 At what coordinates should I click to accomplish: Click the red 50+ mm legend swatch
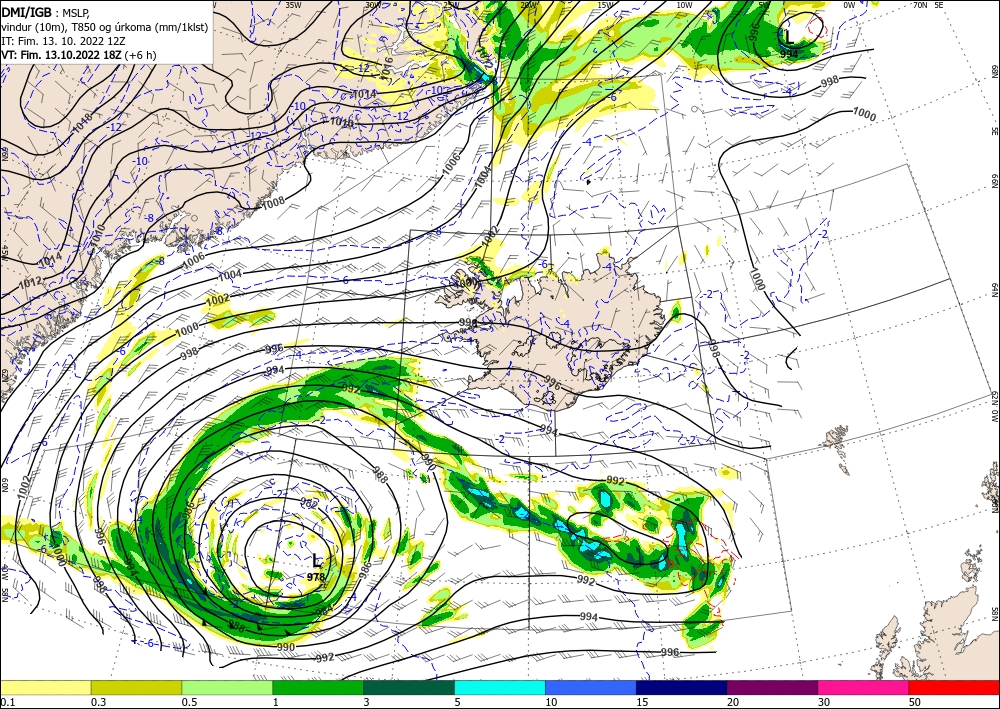[x=954, y=687]
